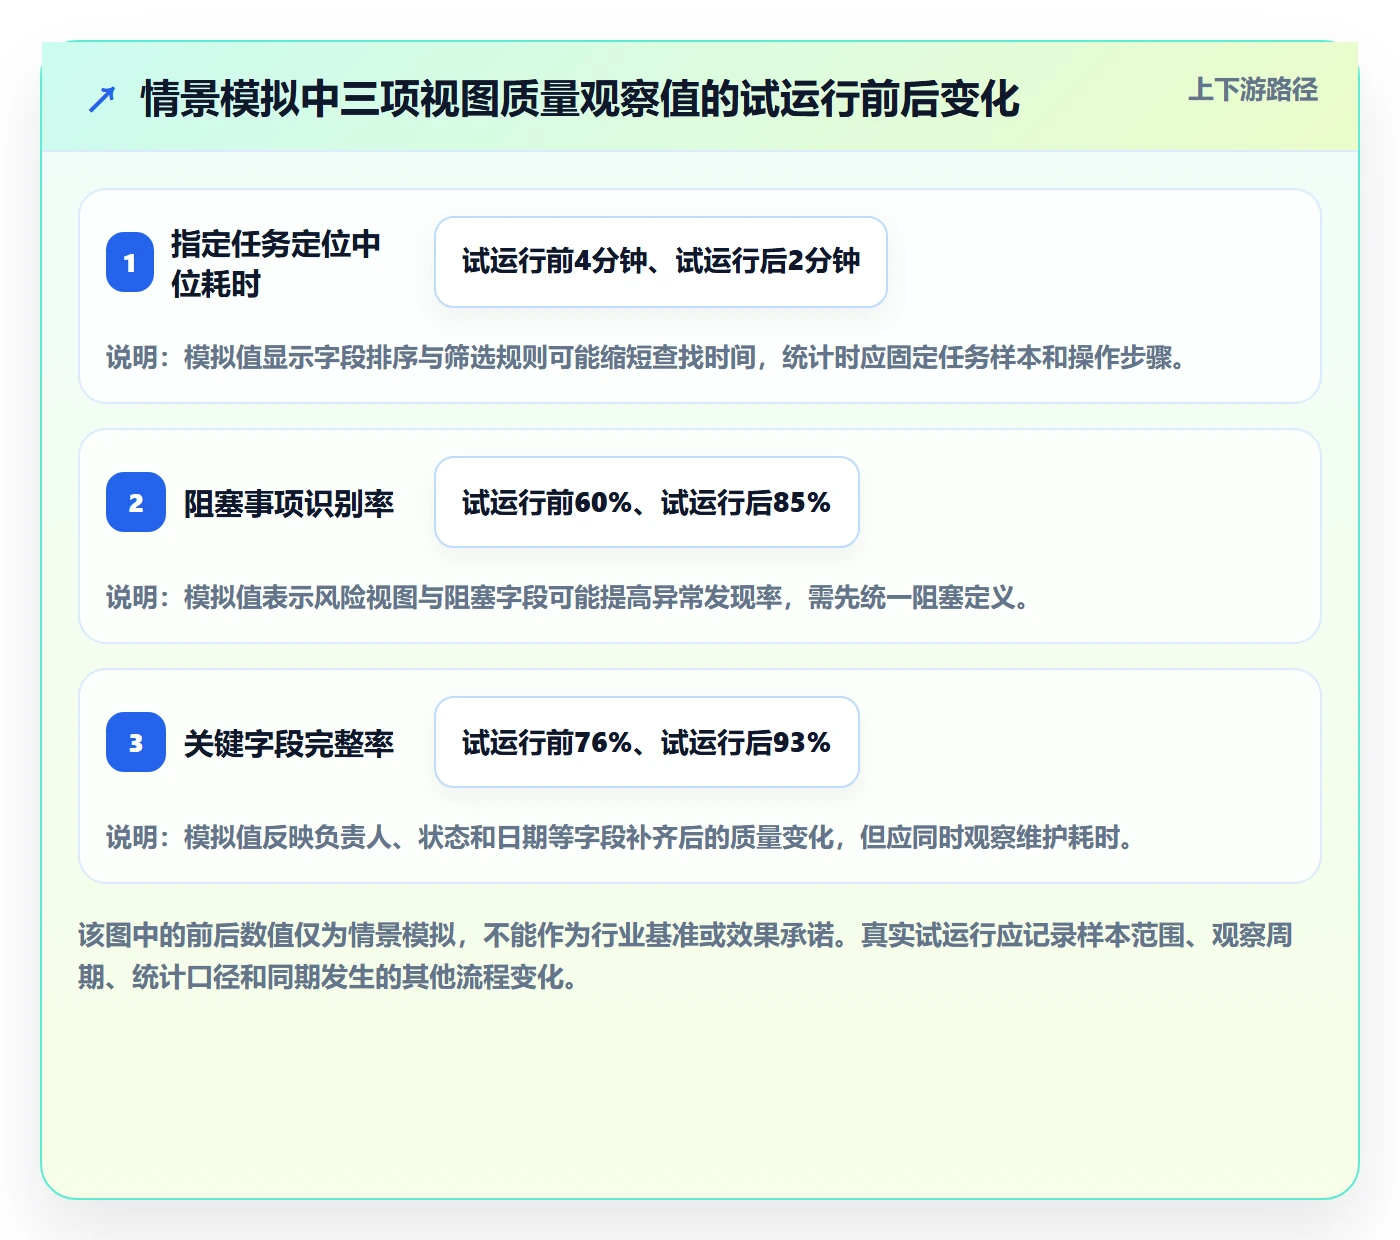Select the number 2 badge for 阻塞事项识别率

click(136, 502)
